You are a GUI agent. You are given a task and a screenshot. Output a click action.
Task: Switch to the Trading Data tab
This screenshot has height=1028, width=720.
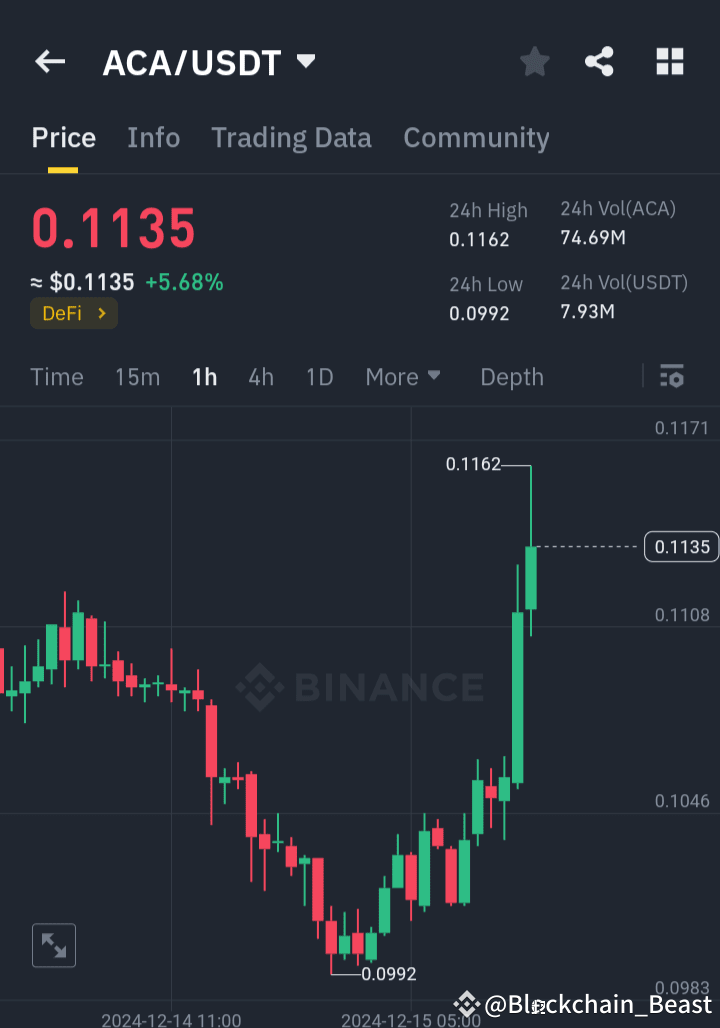pos(291,138)
